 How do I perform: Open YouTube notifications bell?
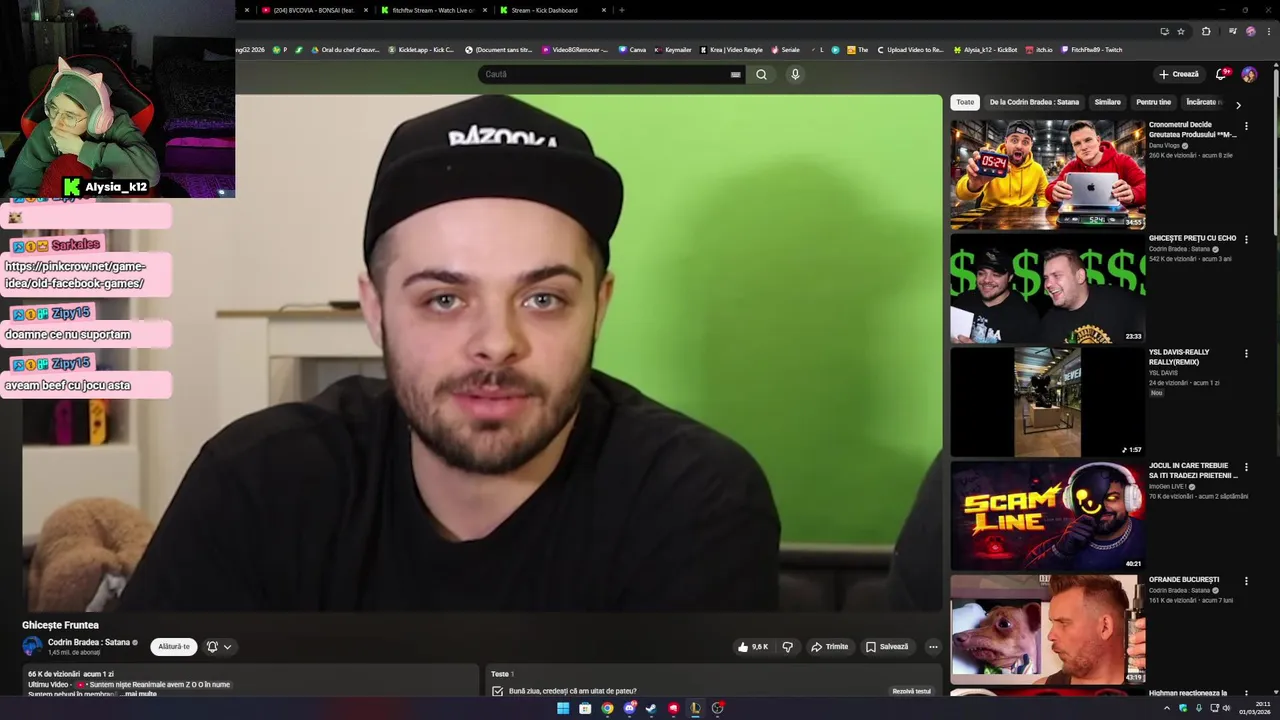coord(1221,74)
